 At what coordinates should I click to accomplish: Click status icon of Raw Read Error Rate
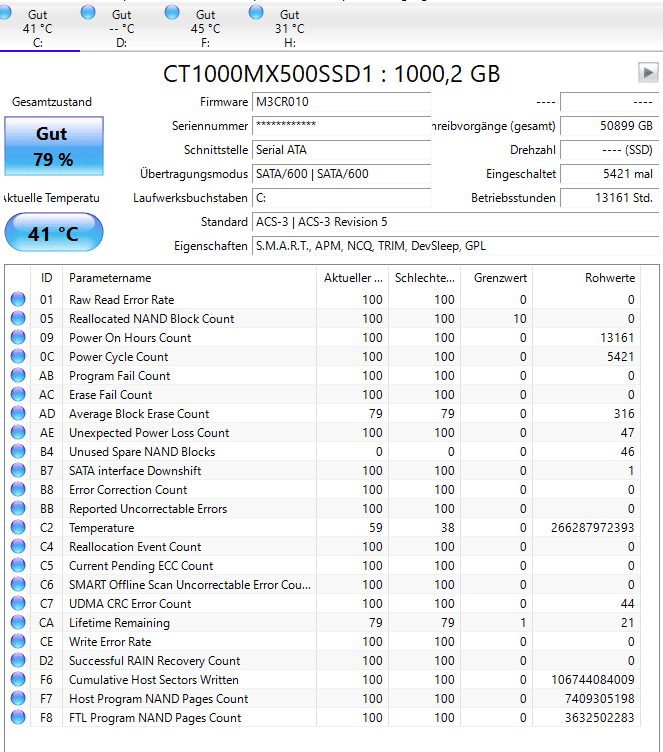(18, 299)
